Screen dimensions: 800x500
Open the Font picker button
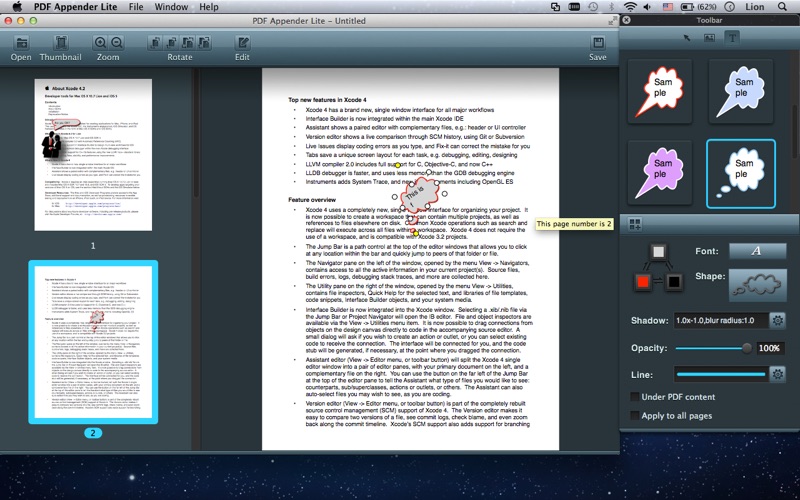757,251
